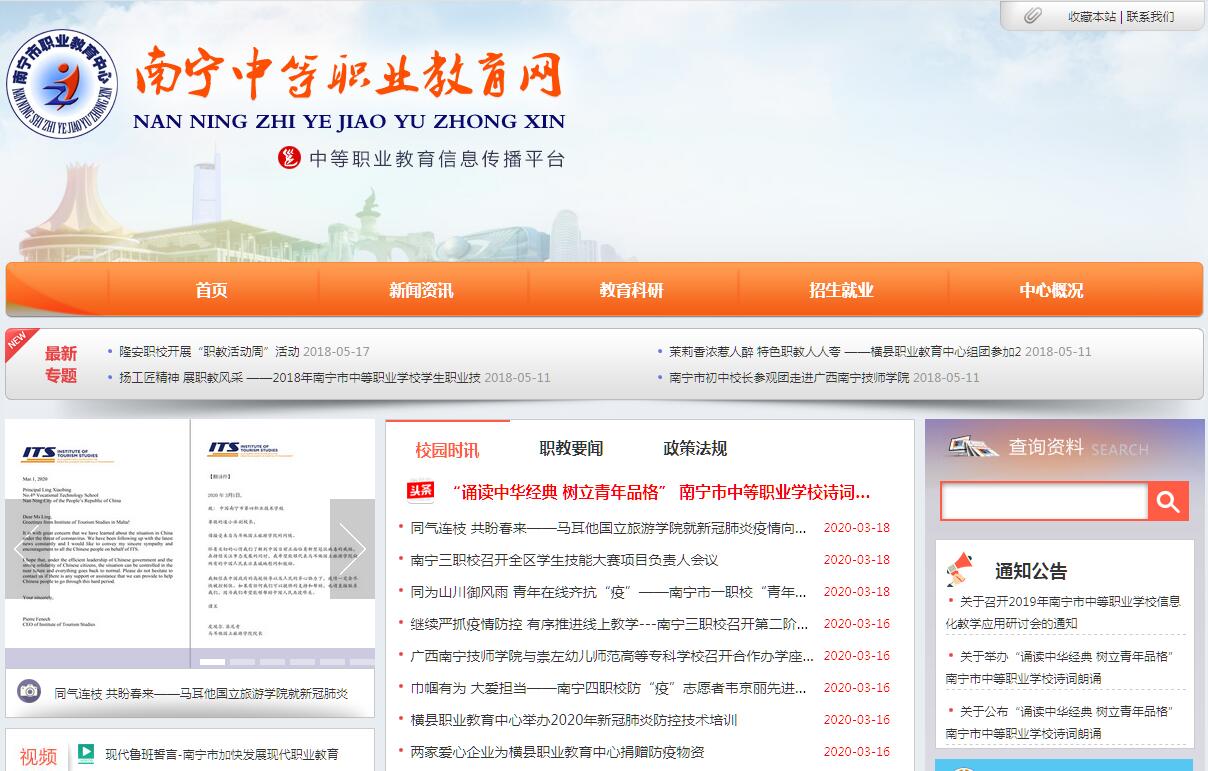The image size is (1208, 771).
Task: Open the 首页 navigation menu item
Action: tap(211, 290)
